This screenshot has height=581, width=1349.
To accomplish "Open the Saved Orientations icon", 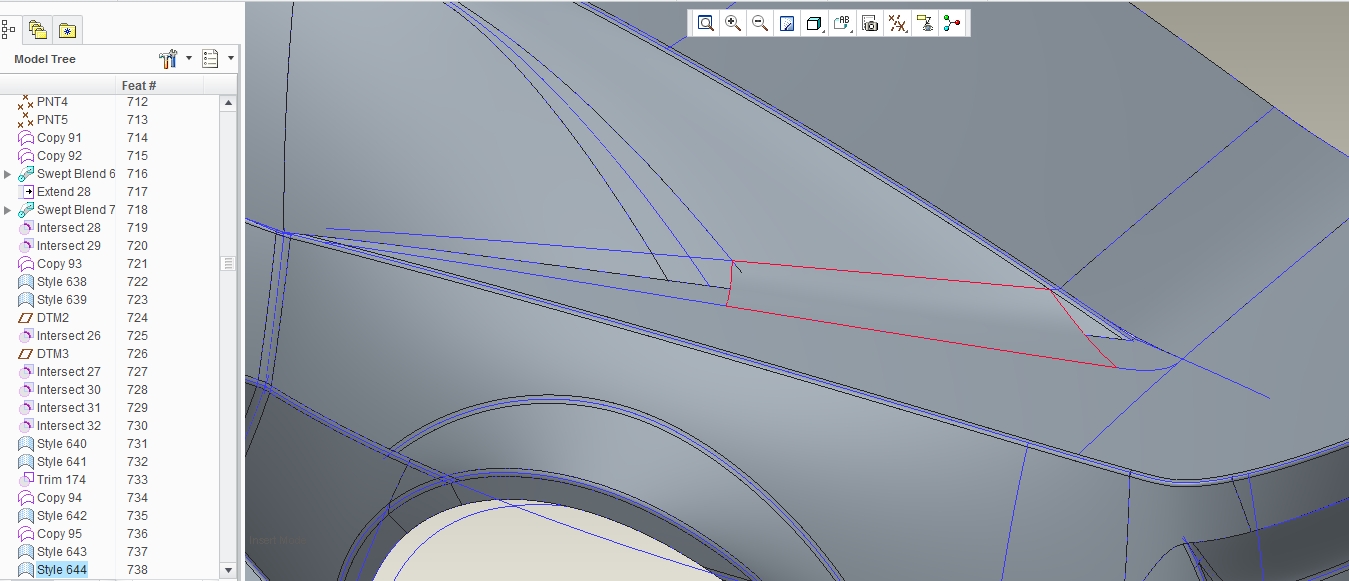I will point(842,23).
